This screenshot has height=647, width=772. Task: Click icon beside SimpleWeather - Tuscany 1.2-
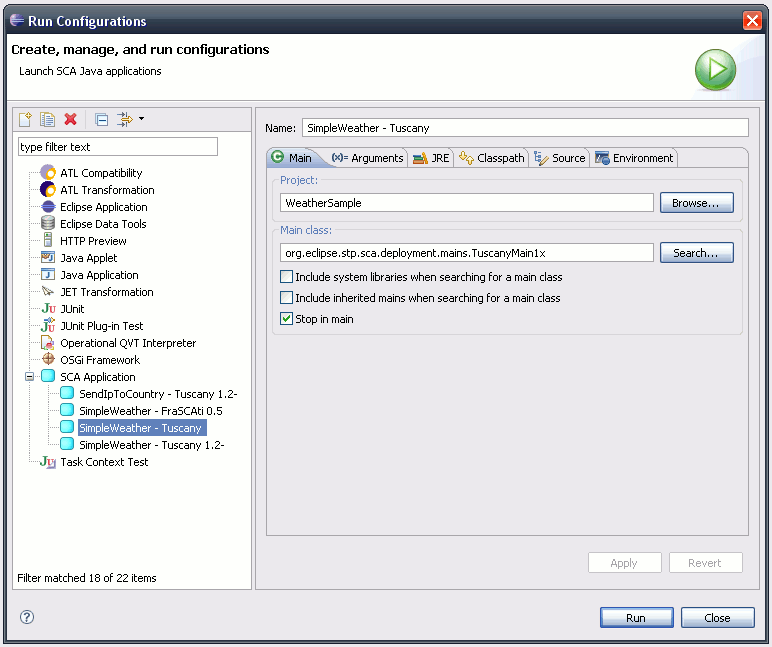[67, 445]
